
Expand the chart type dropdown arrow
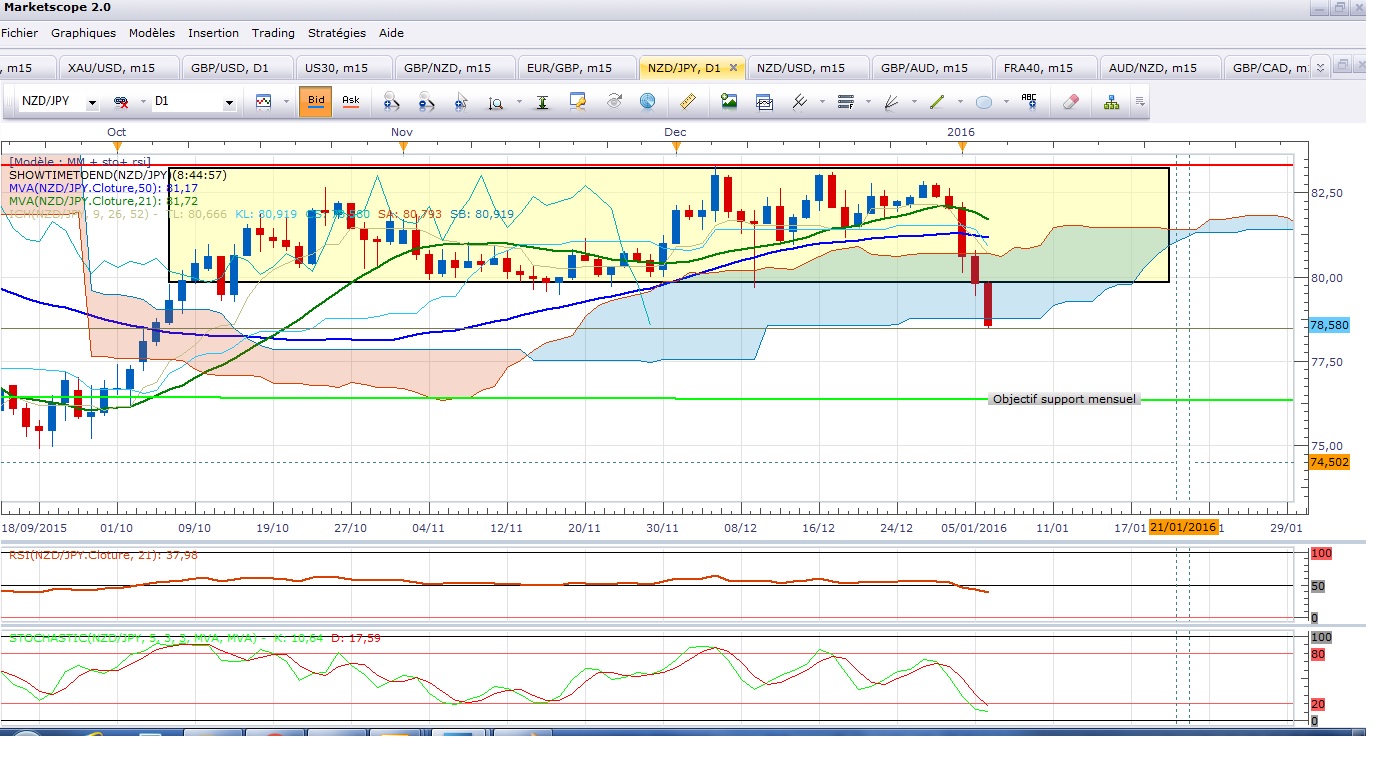tap(286, 102)
